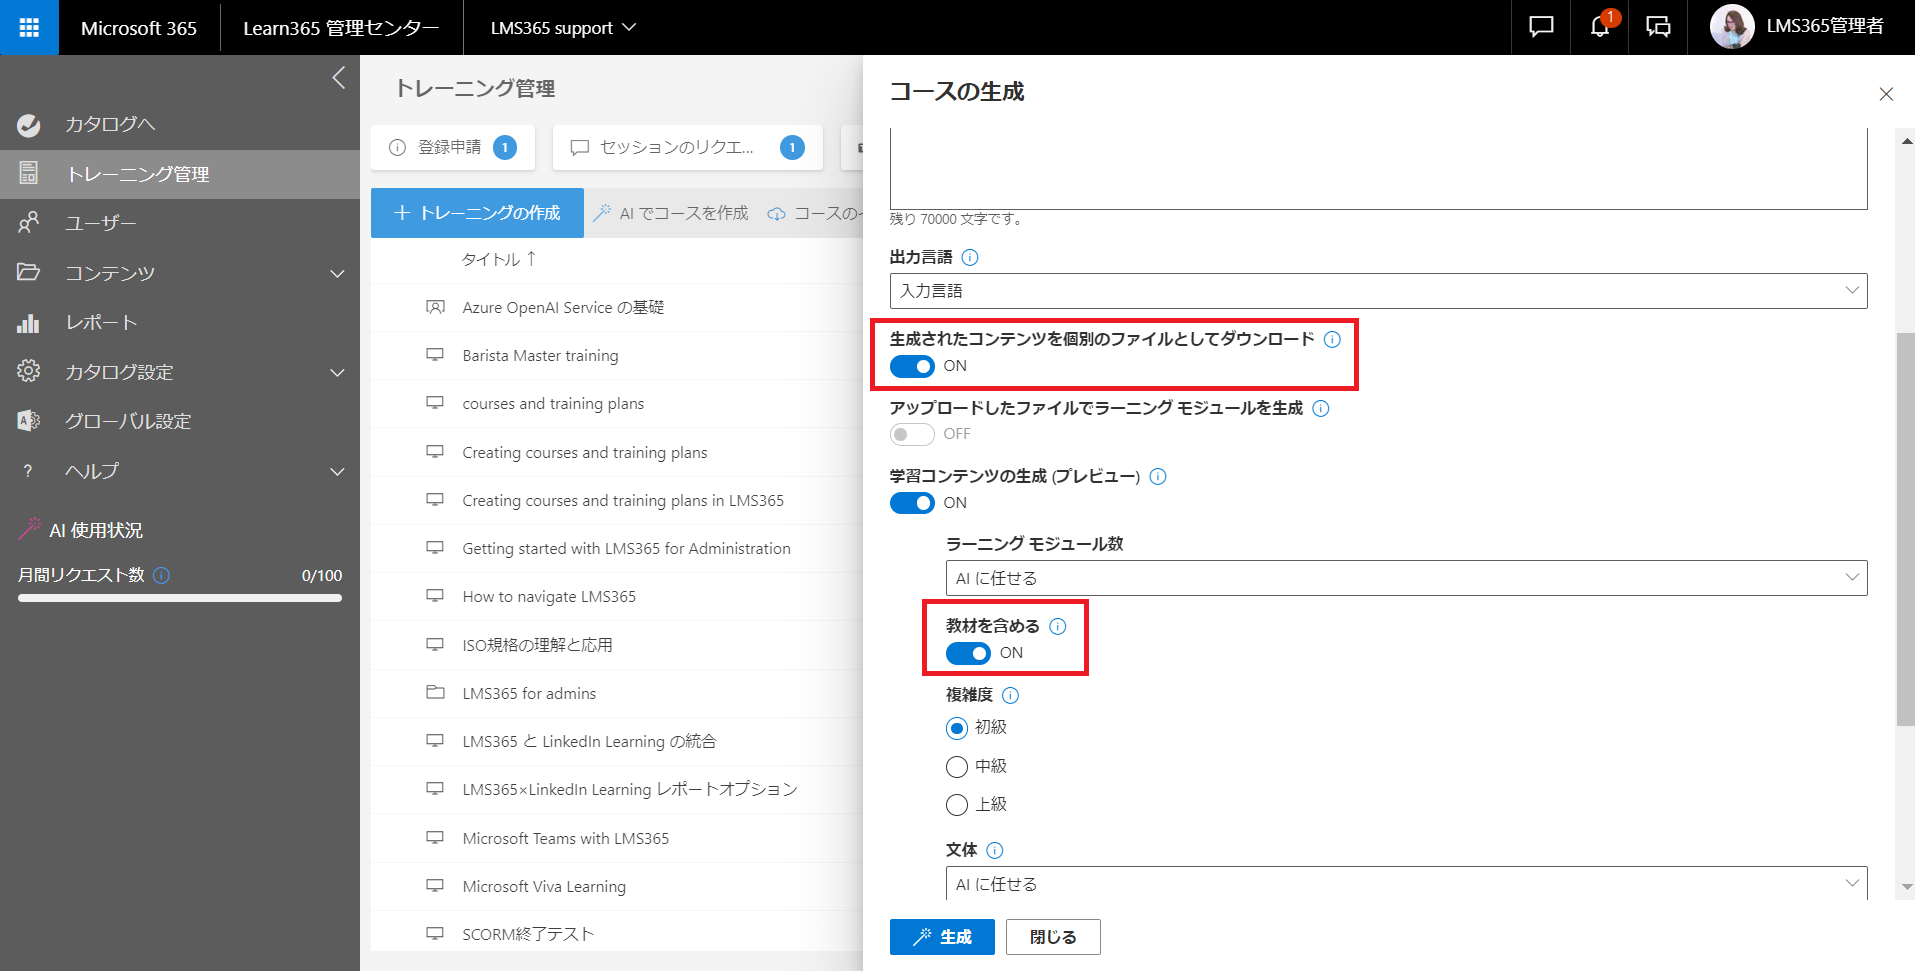1915x971 pixels.
Task: Click the 生成 button
Action: coord(942,937)
